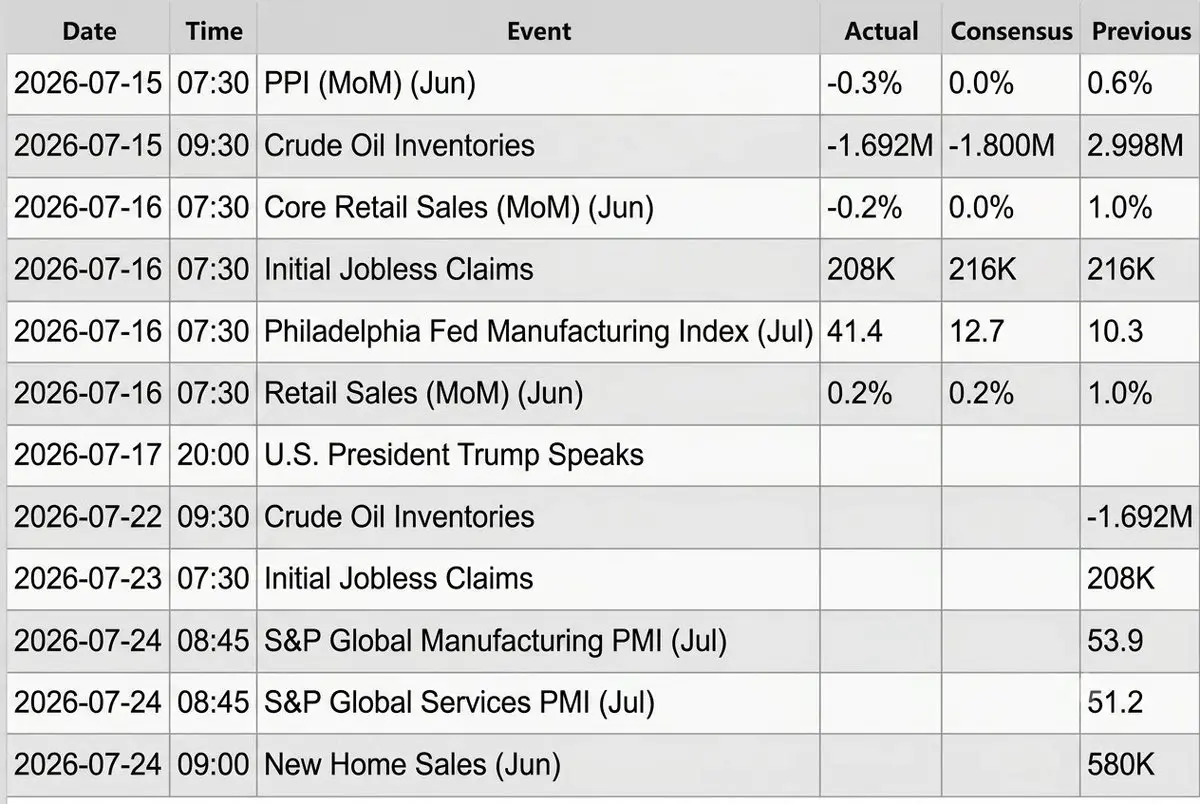The height and width of the screenshot is (804, 1200).
Task: Select Crude Oil Inventories on 2026-07-22
Action: 399,517
